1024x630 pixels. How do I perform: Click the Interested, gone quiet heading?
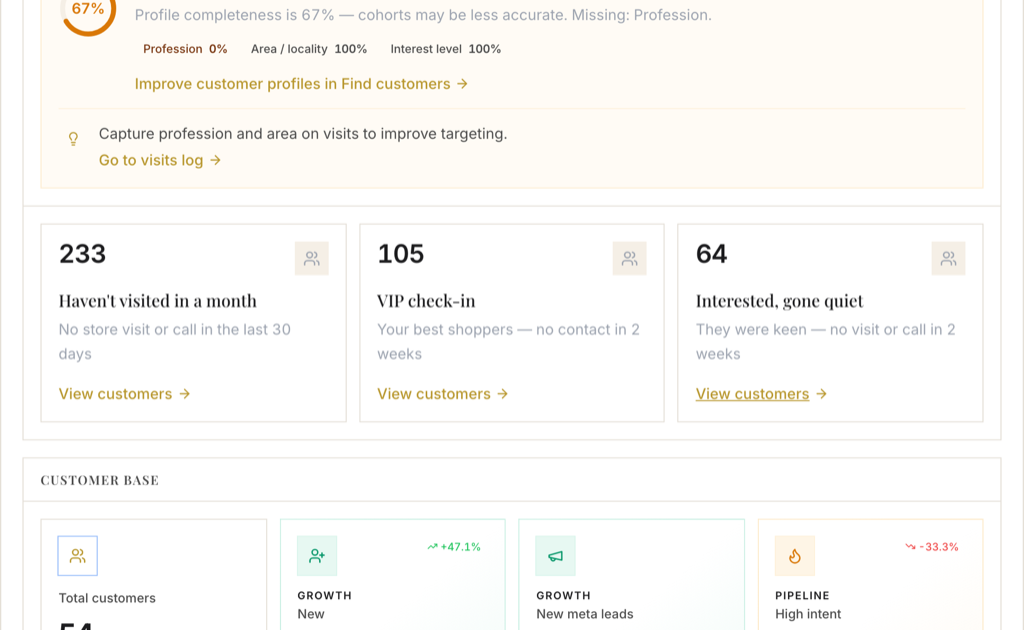tap(779, 301)
